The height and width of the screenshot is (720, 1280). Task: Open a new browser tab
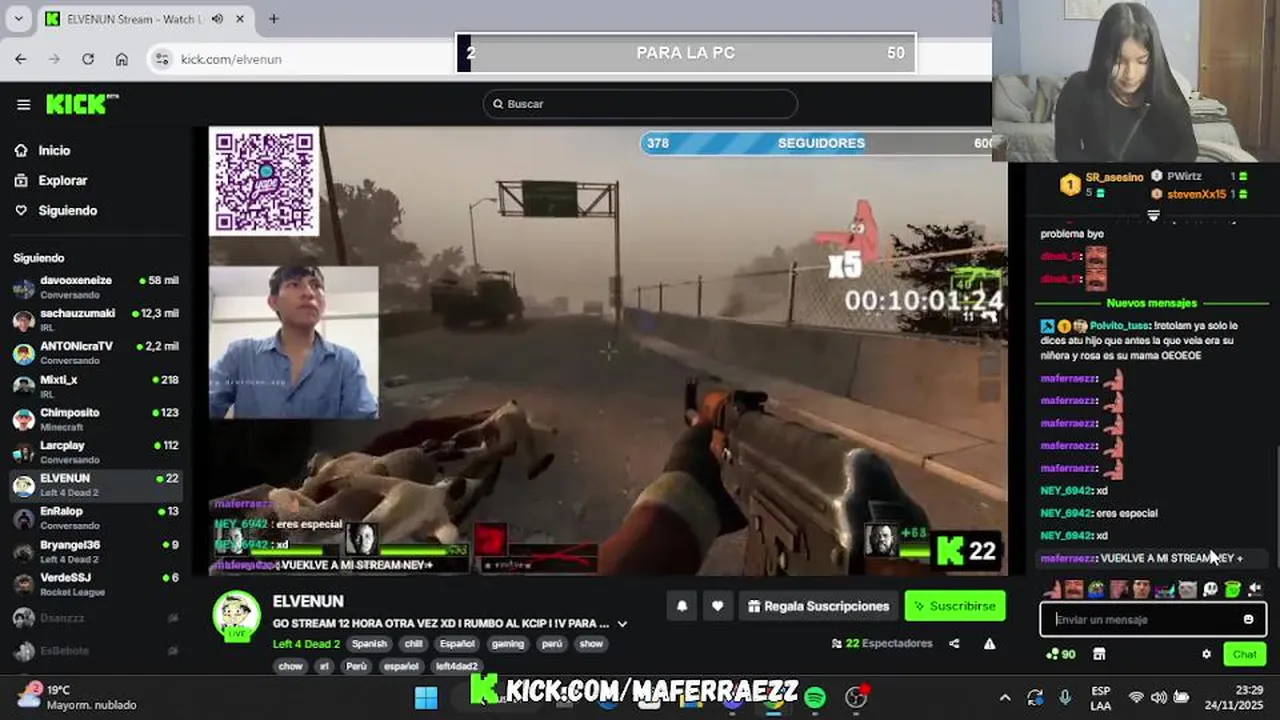(x=273, y=18)
